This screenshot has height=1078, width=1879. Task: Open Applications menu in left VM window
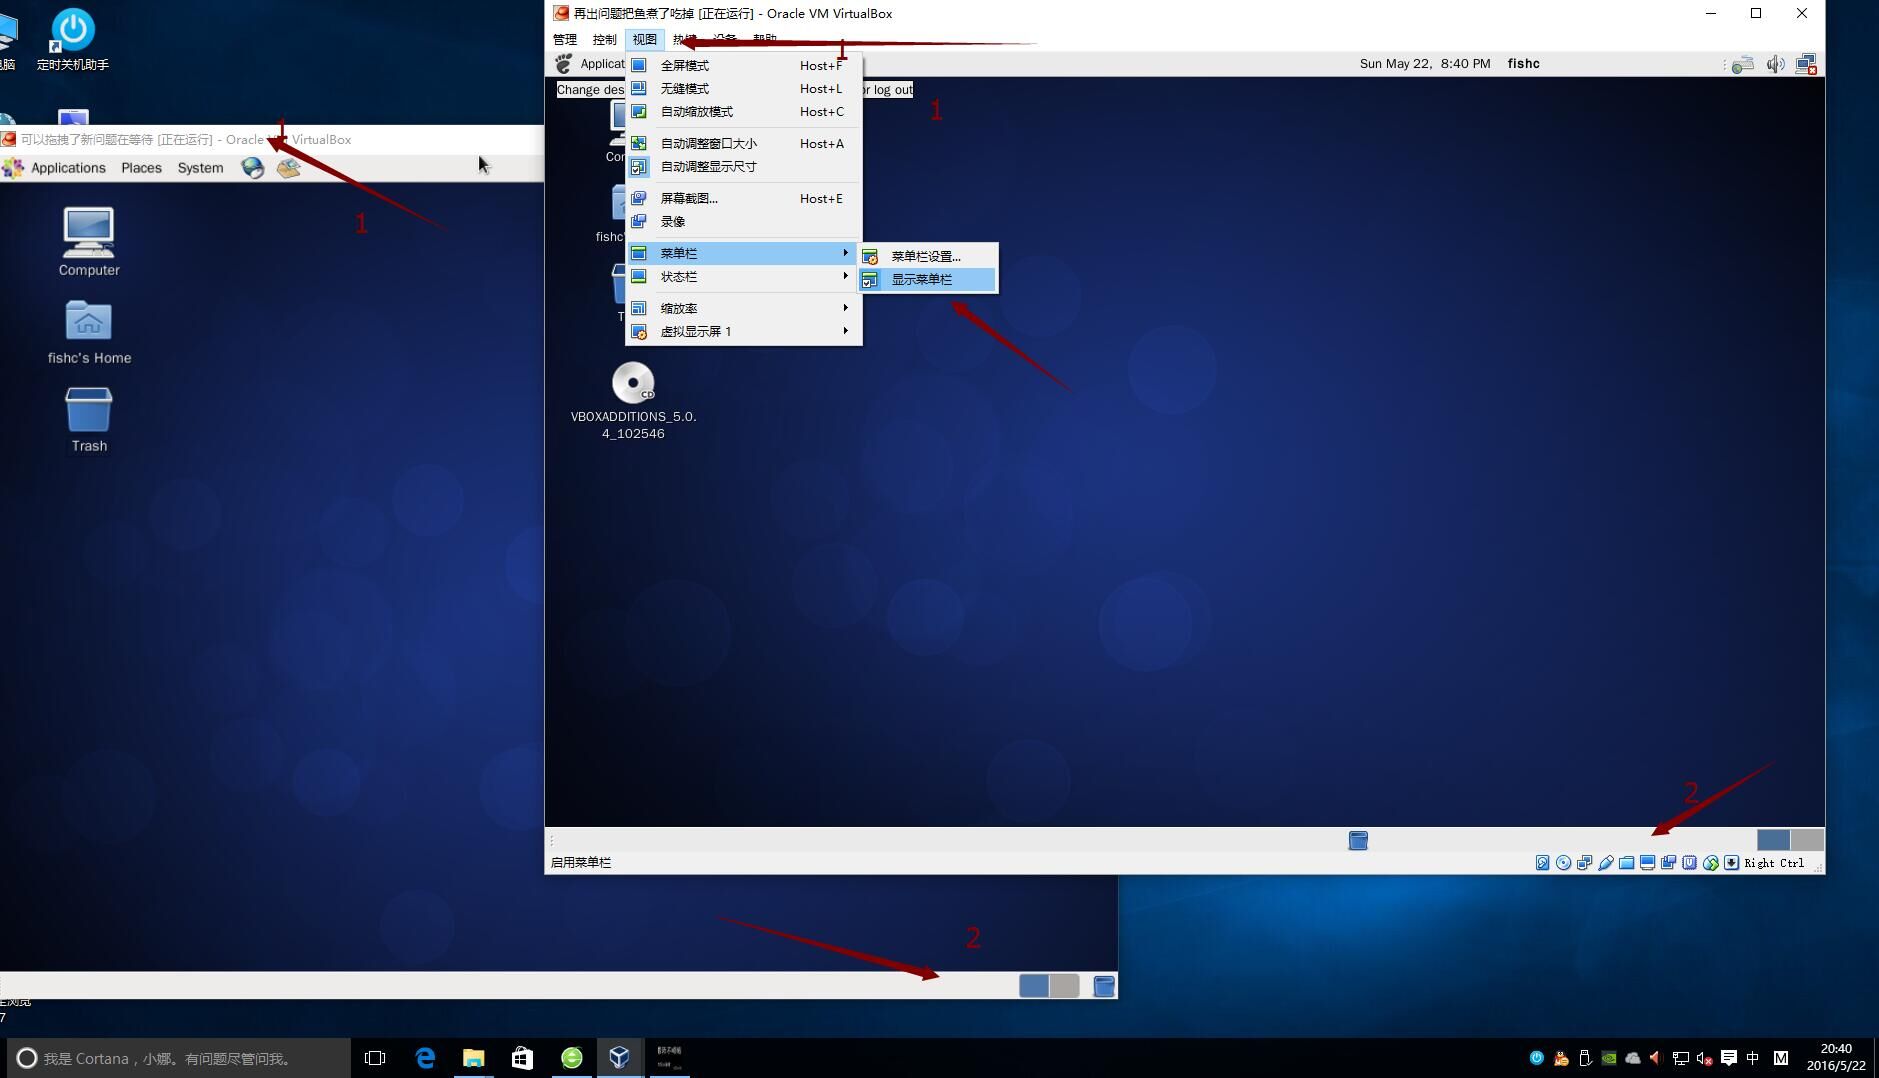(x=68, y=167)
